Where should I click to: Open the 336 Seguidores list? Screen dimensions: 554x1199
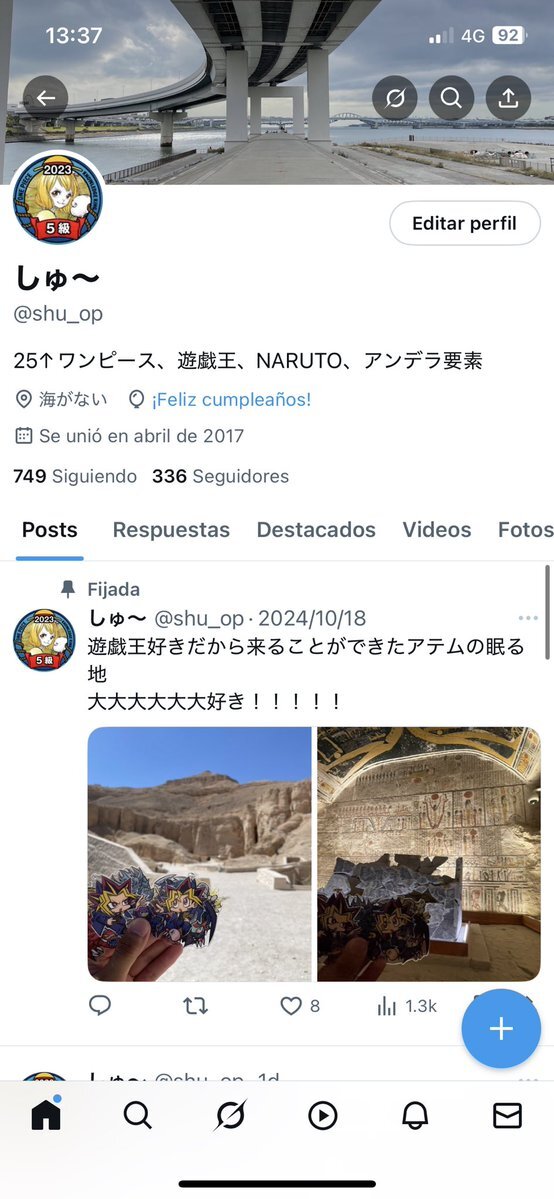click(220, 476)
